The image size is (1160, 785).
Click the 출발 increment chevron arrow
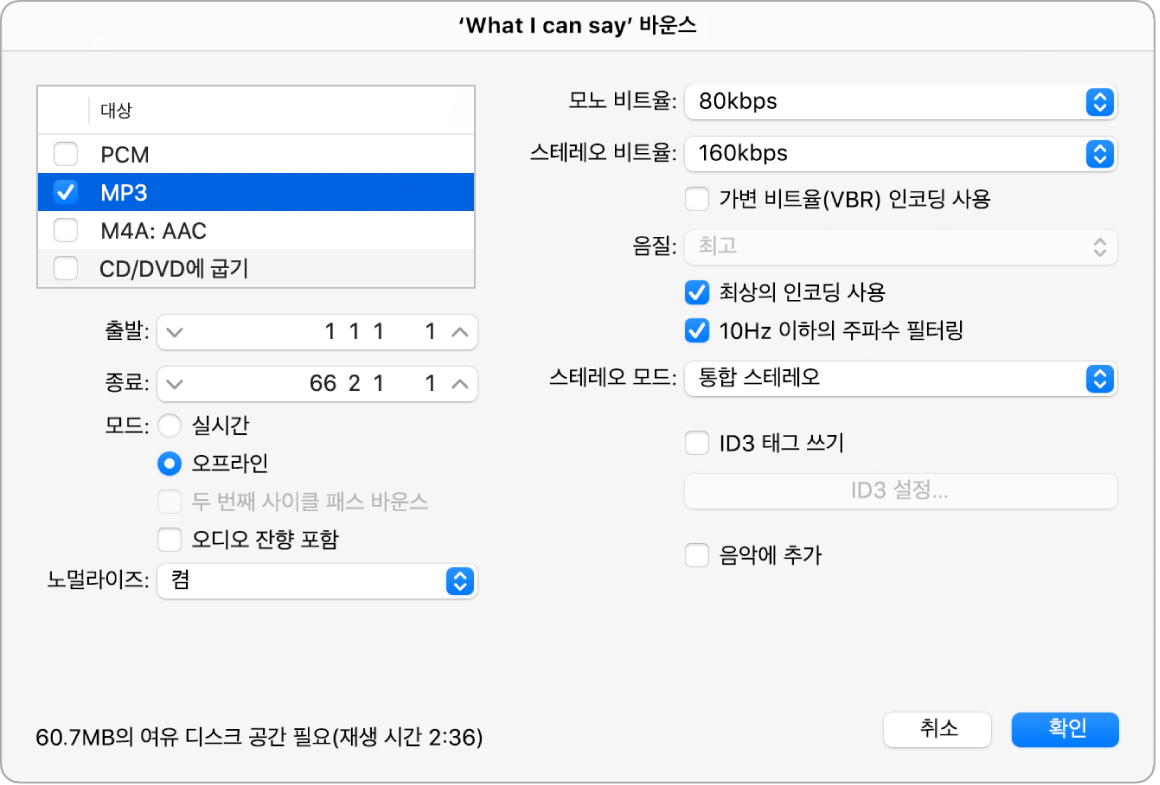(460, 332)
